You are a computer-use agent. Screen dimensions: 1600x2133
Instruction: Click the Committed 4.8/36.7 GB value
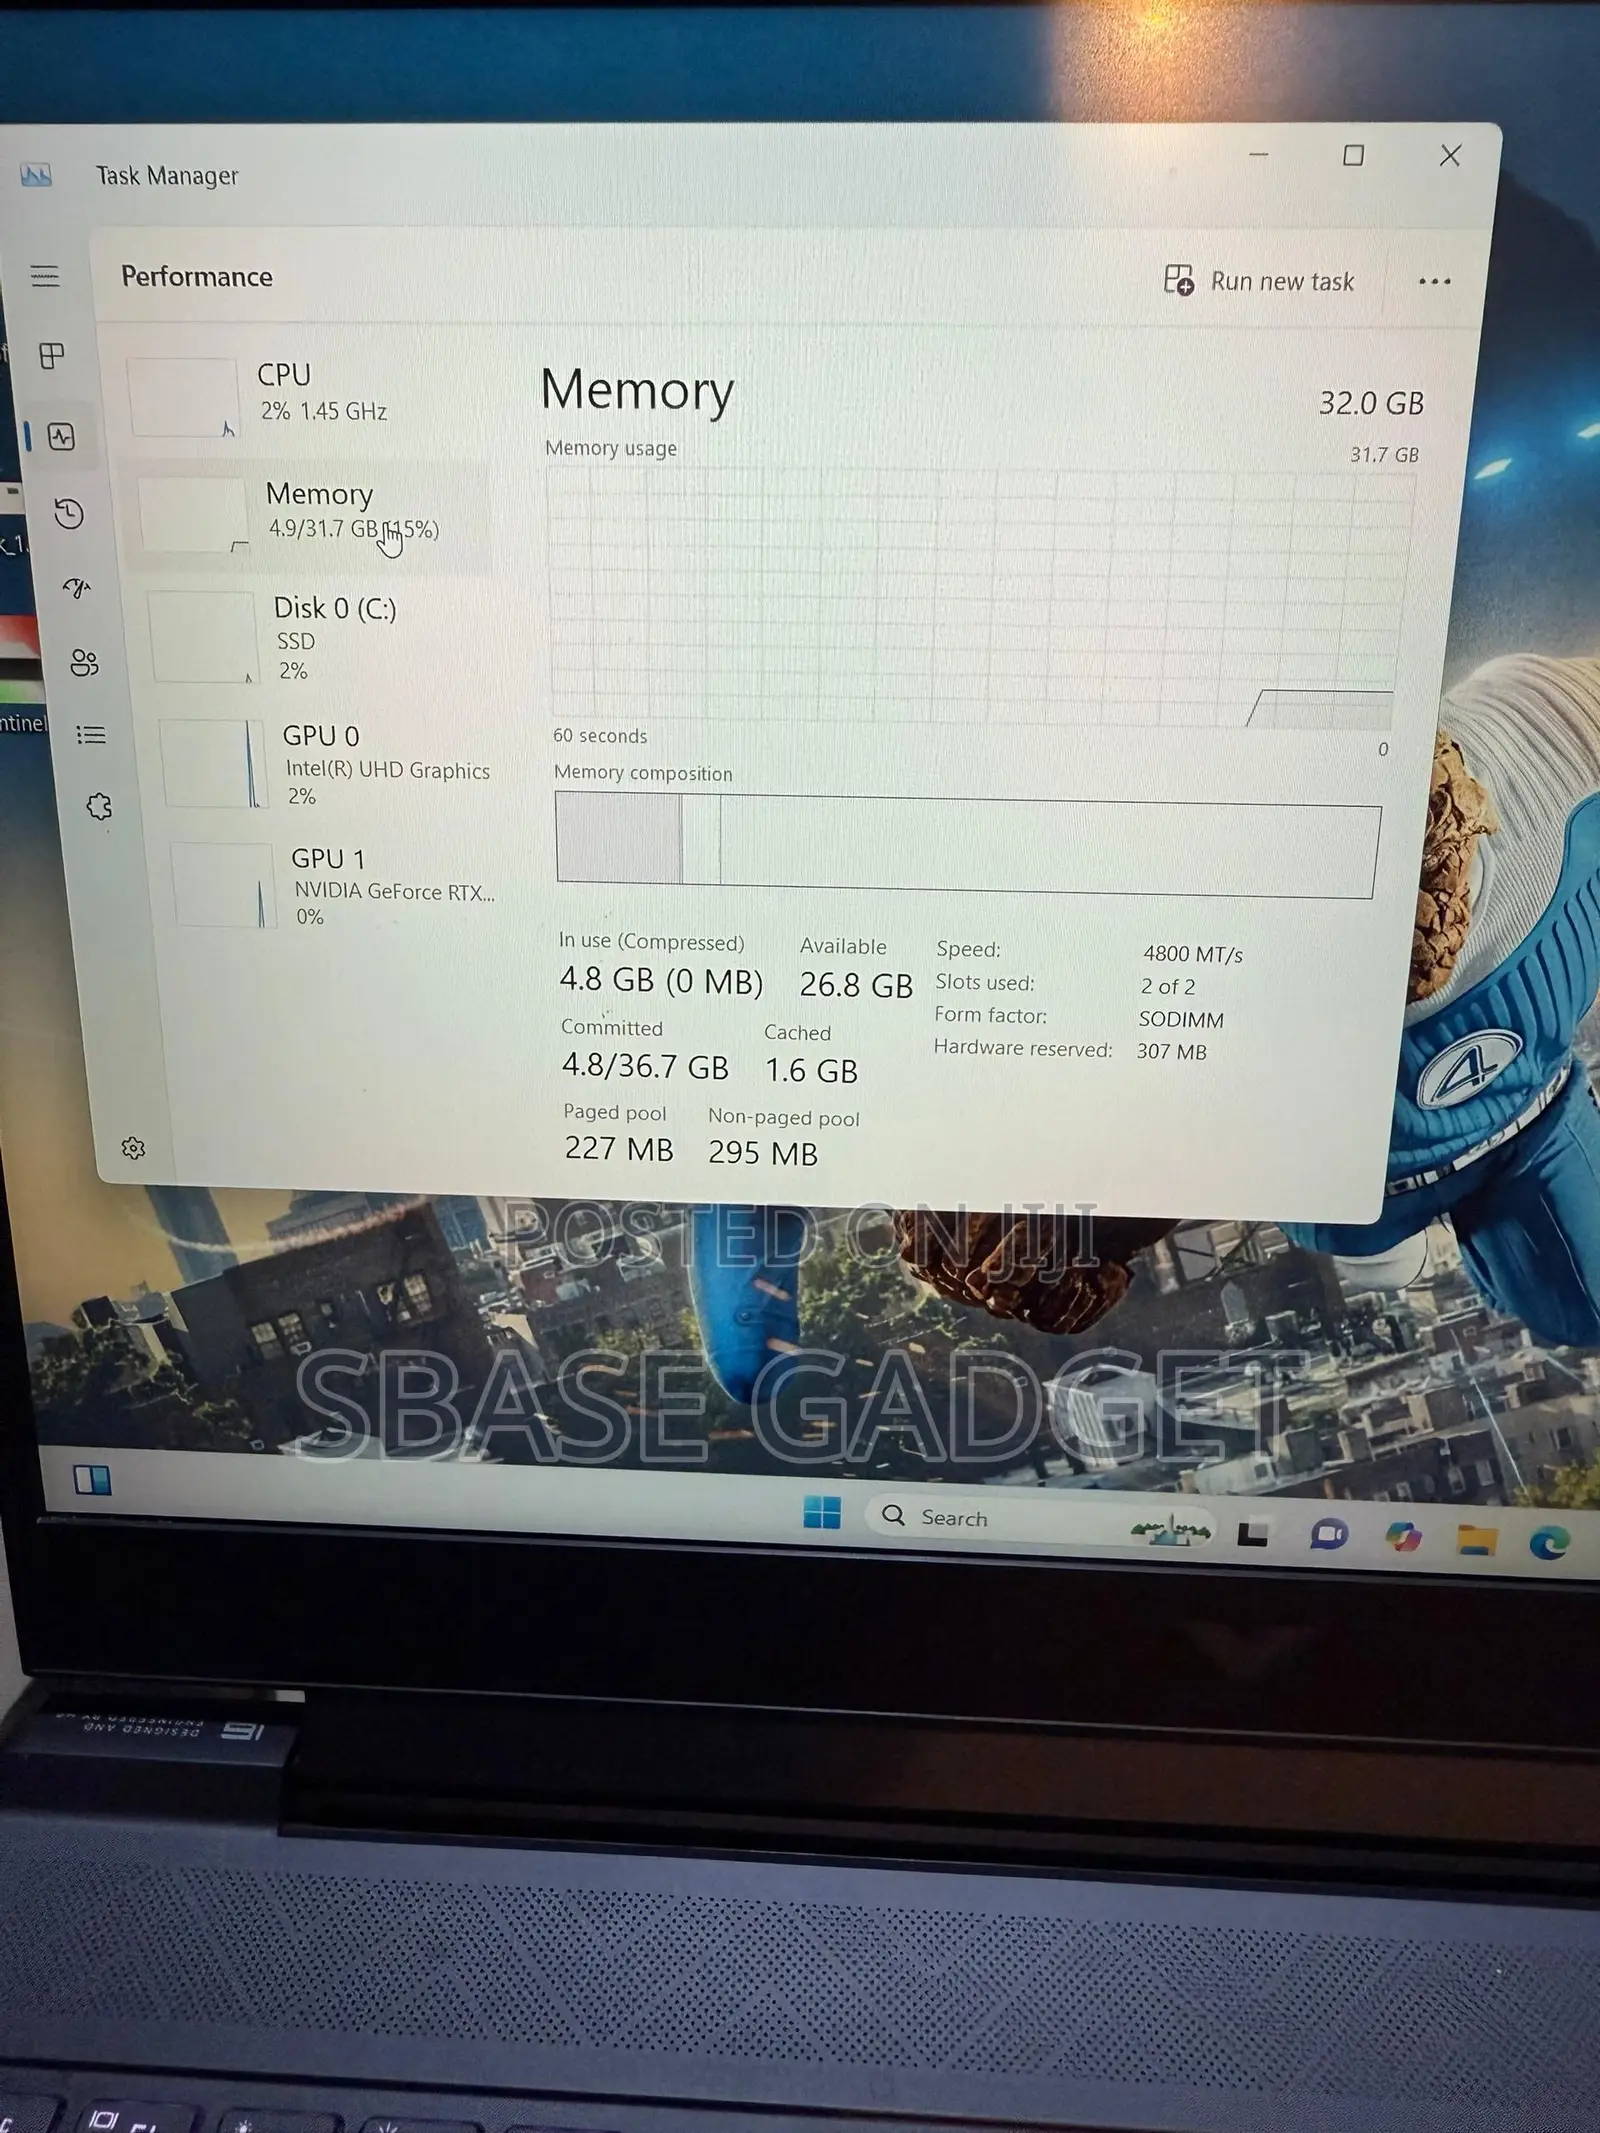[x=645, y=1066]
